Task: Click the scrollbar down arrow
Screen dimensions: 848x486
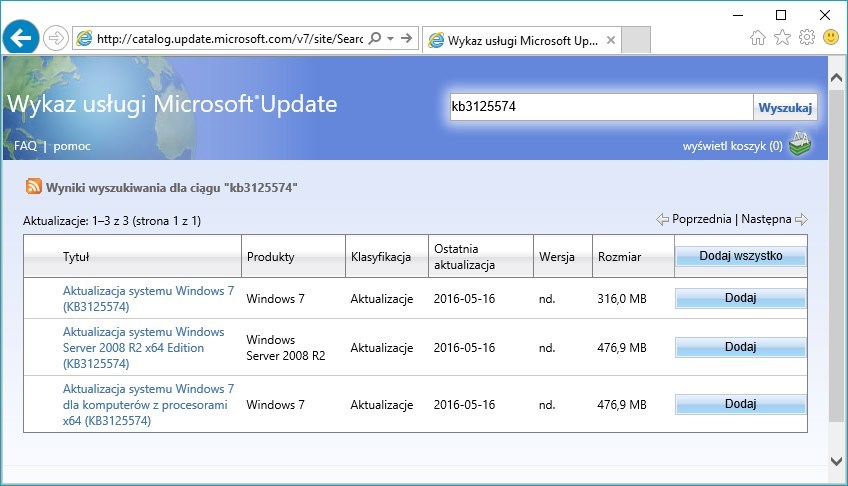Action: 836,461
